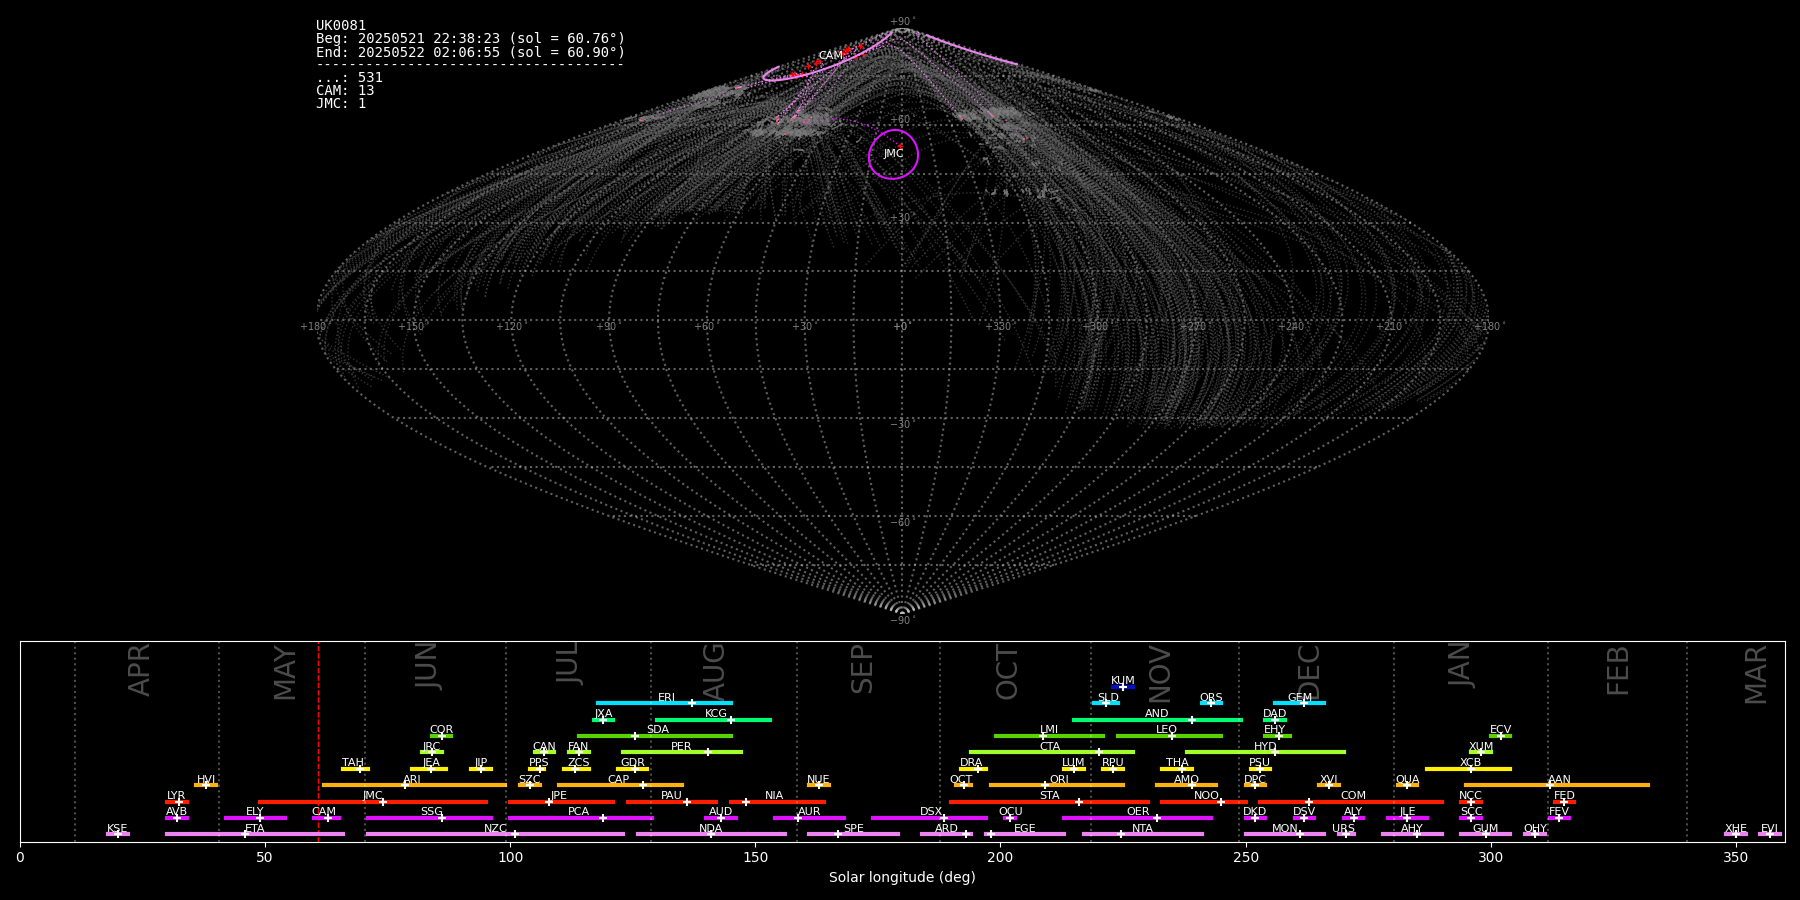Click the UK0081 station ID text
The image size is (1800, 900).
tap(341, 26)
